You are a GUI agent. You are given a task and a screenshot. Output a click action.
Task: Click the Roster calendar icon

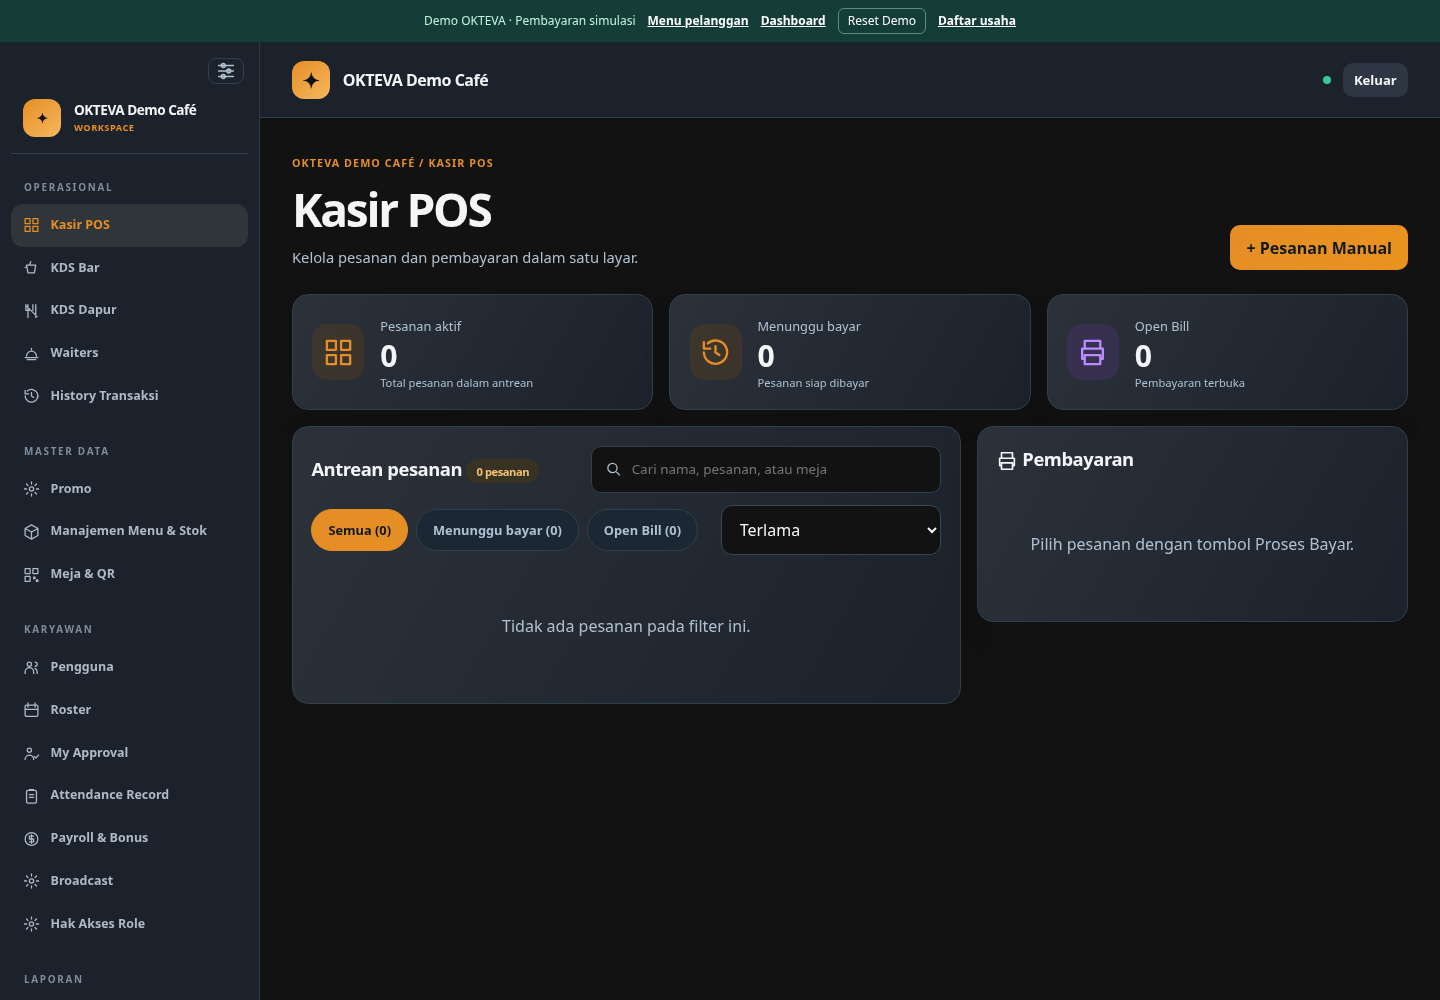point(31,710)
